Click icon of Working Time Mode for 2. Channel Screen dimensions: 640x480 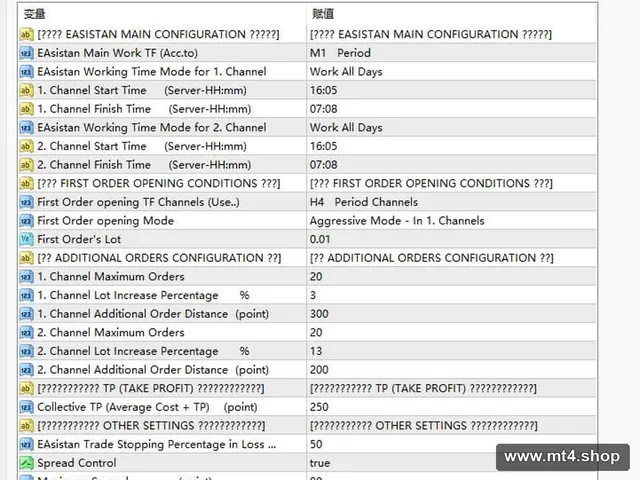(26, 128)
